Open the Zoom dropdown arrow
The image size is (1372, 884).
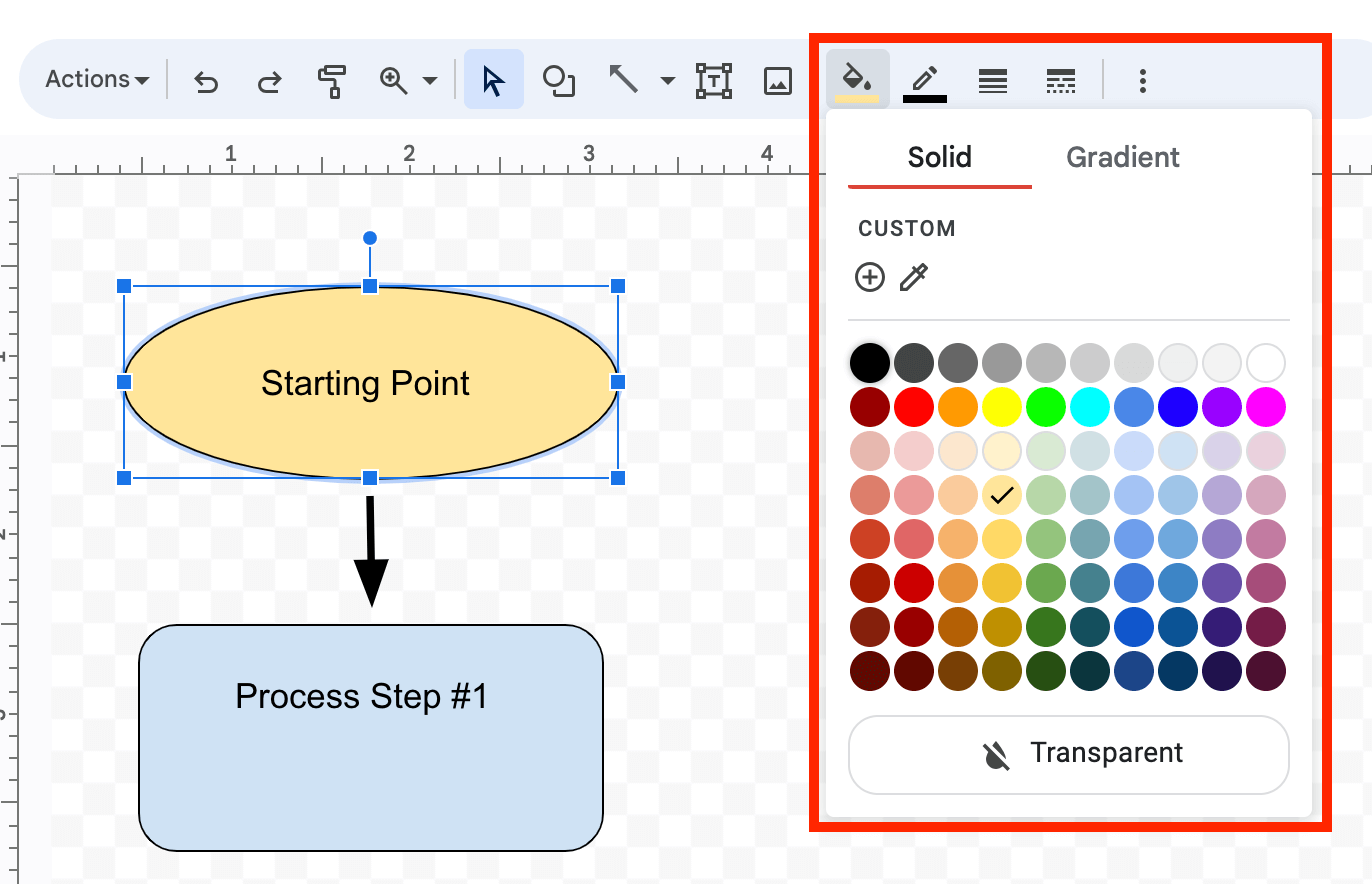(430, 80)
